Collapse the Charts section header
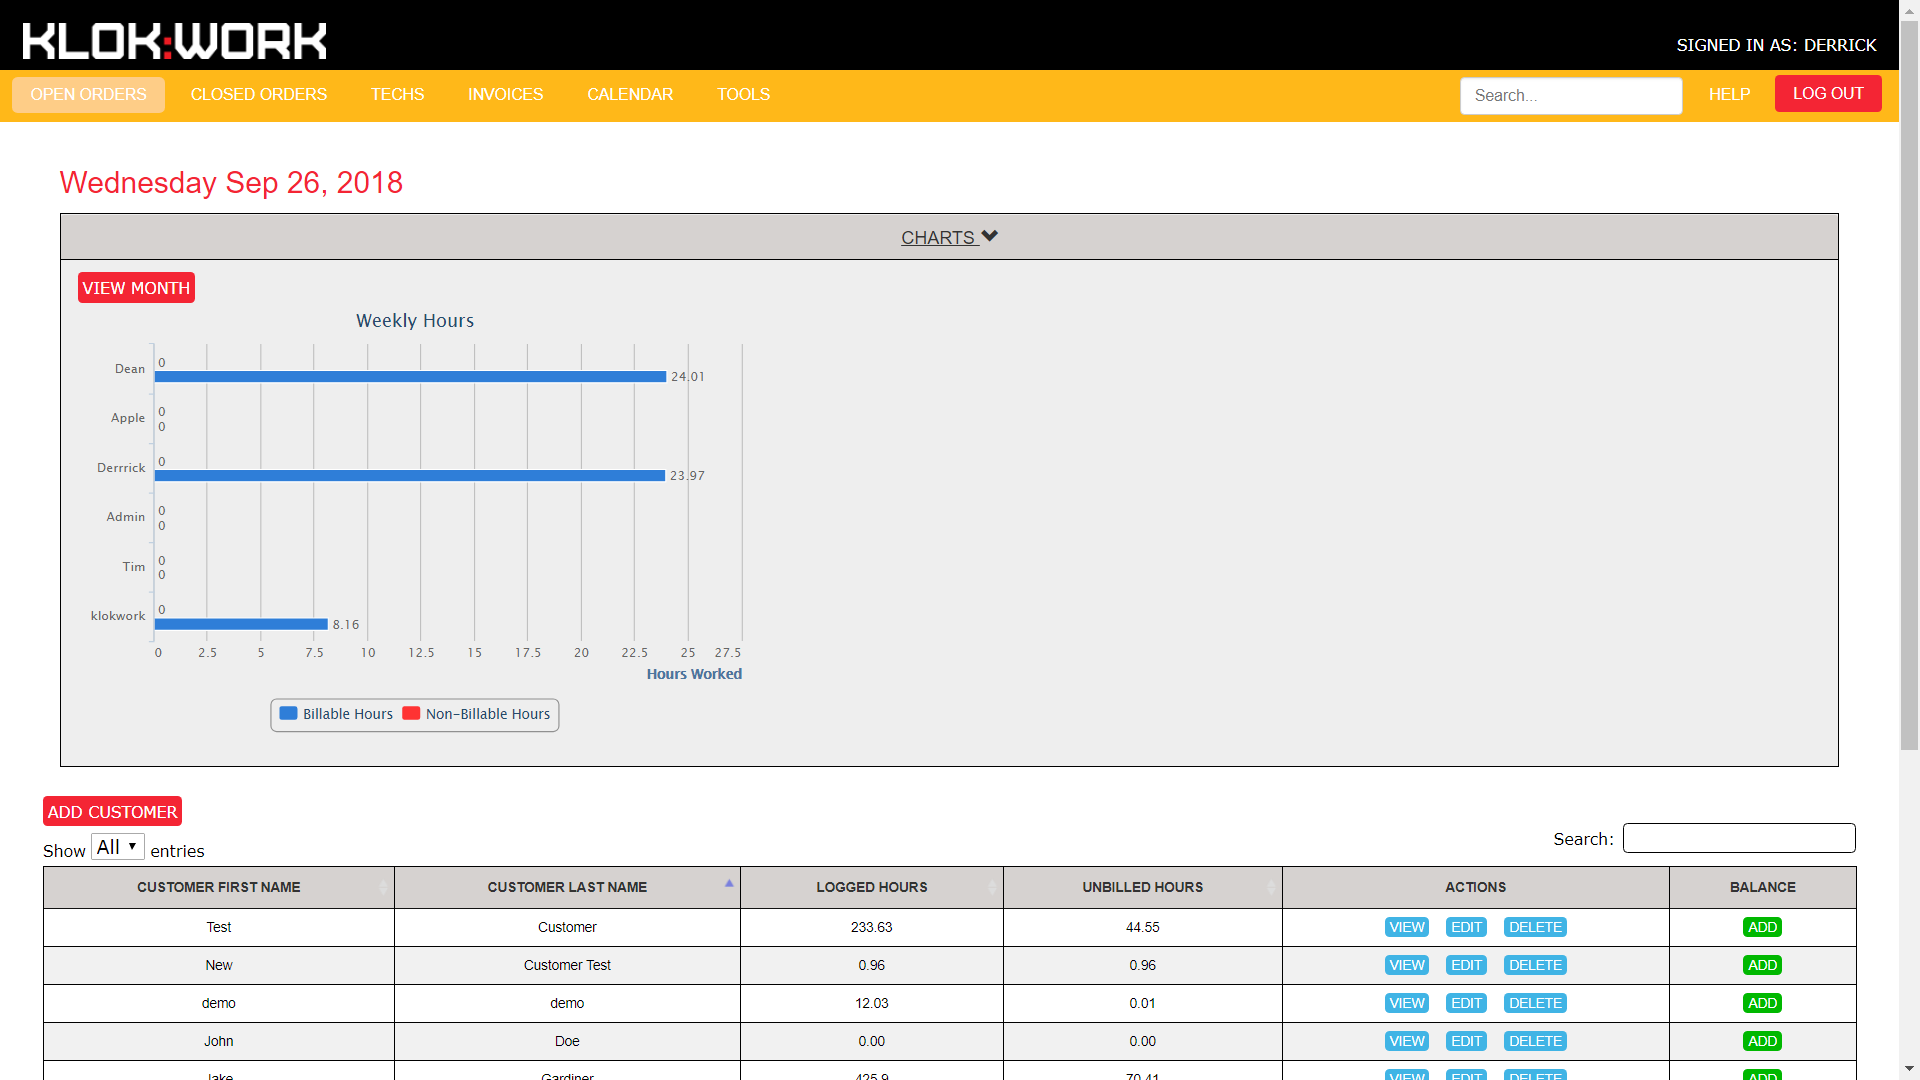The image size is (1920, 1080). 949,237
